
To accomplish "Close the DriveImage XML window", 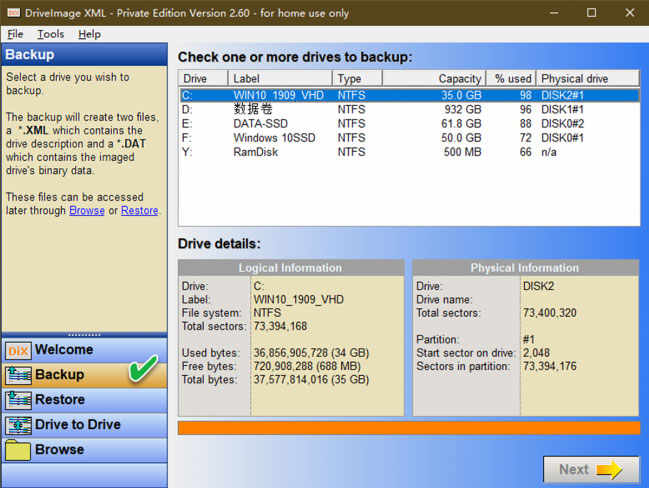I will [630, 13].
